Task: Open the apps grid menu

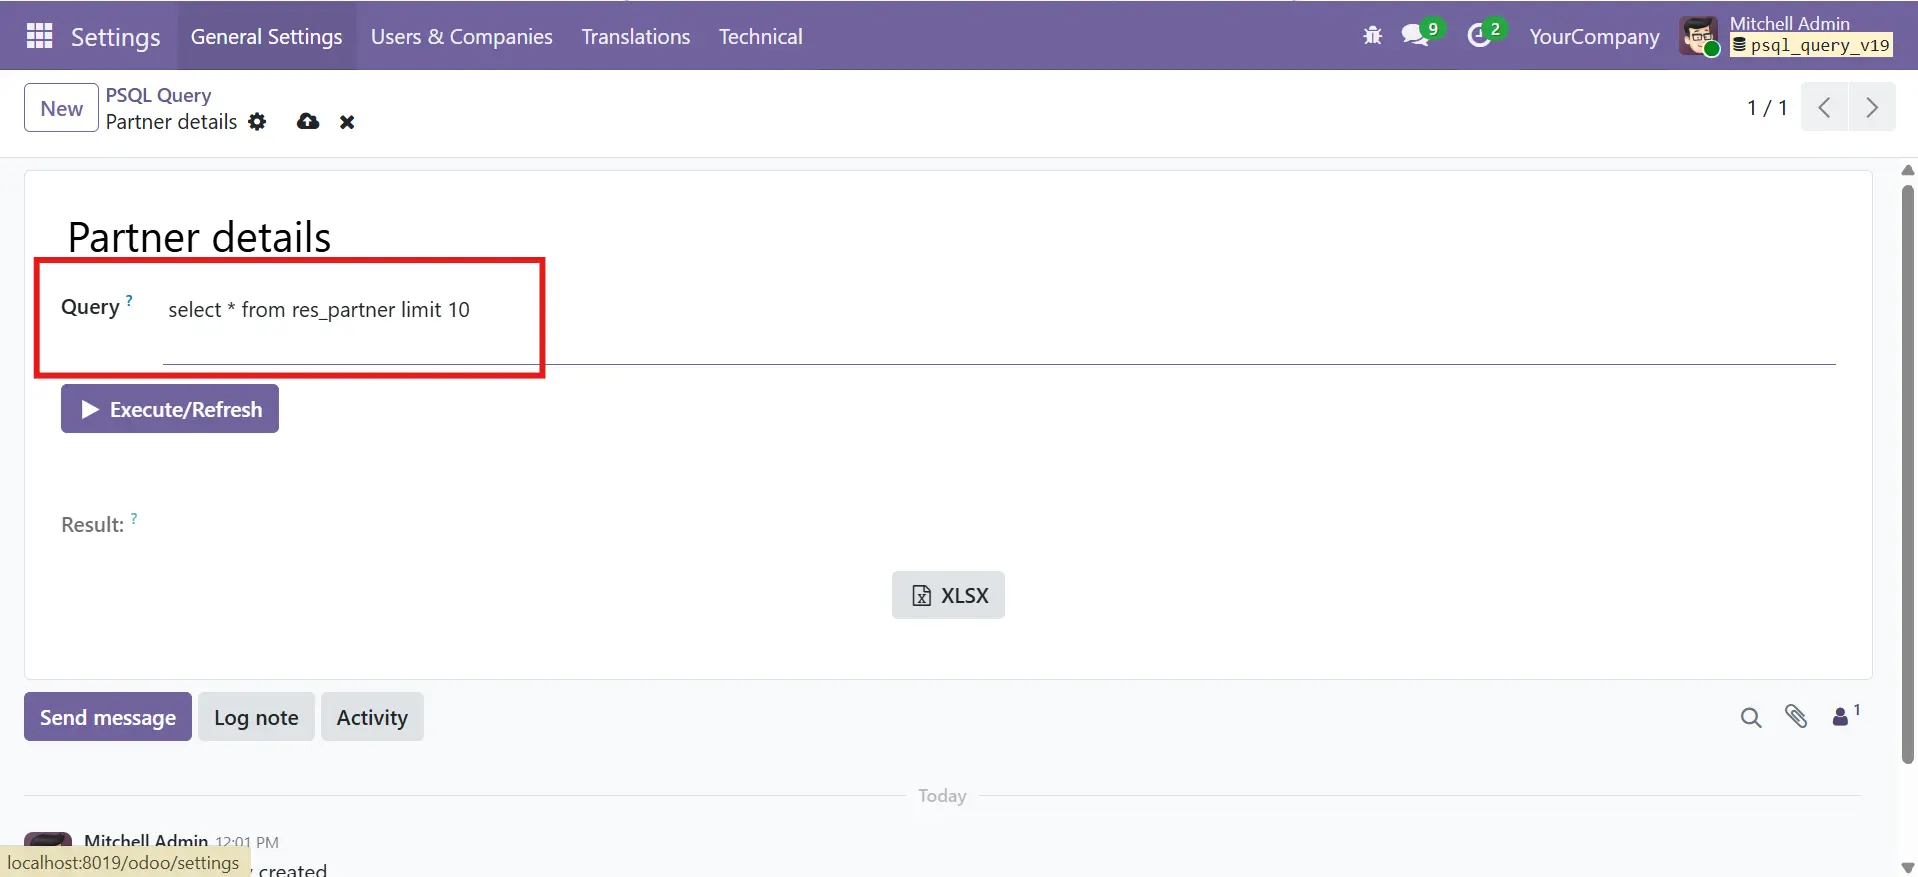Action: pyautogui.click(x=39, y=36)
